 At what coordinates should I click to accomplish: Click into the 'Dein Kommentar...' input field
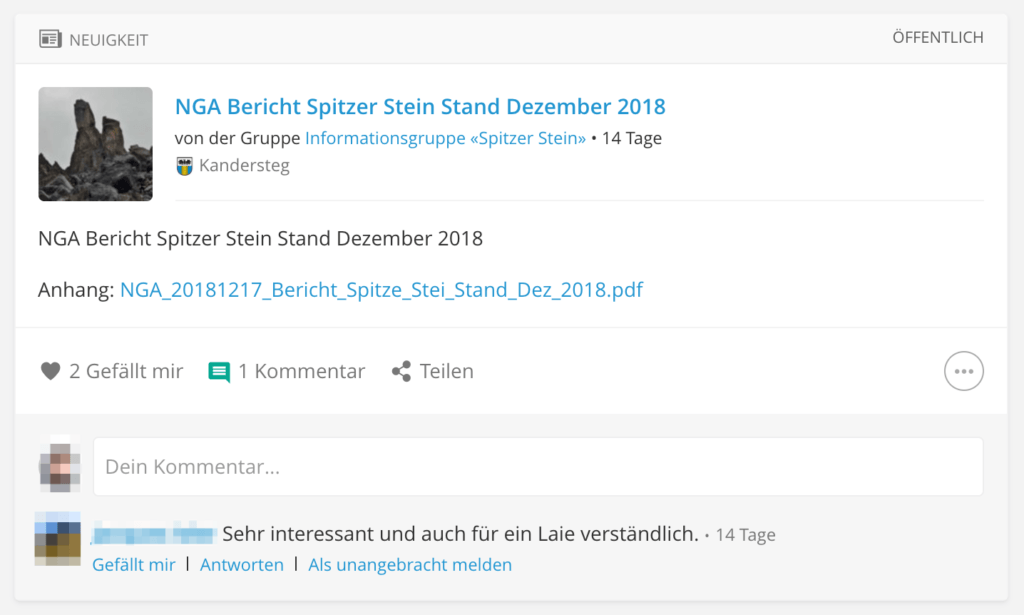tap(538, 466)
